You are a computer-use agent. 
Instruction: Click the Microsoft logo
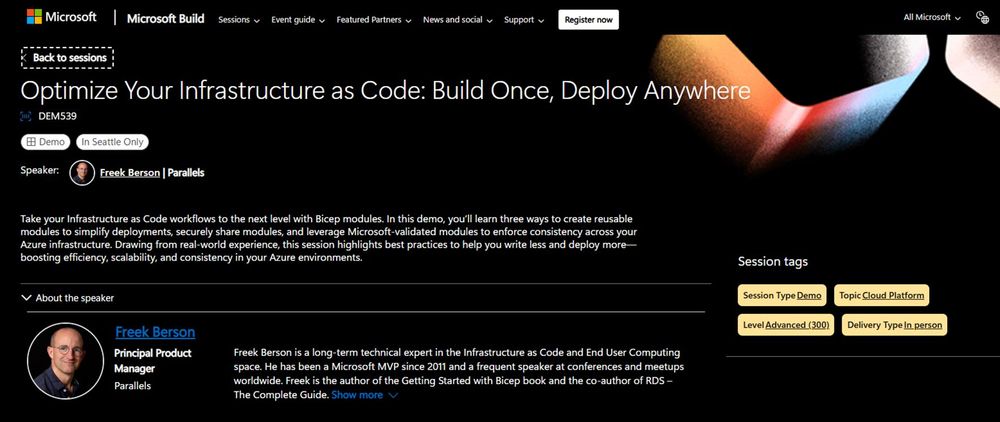(x=61, y=17)
